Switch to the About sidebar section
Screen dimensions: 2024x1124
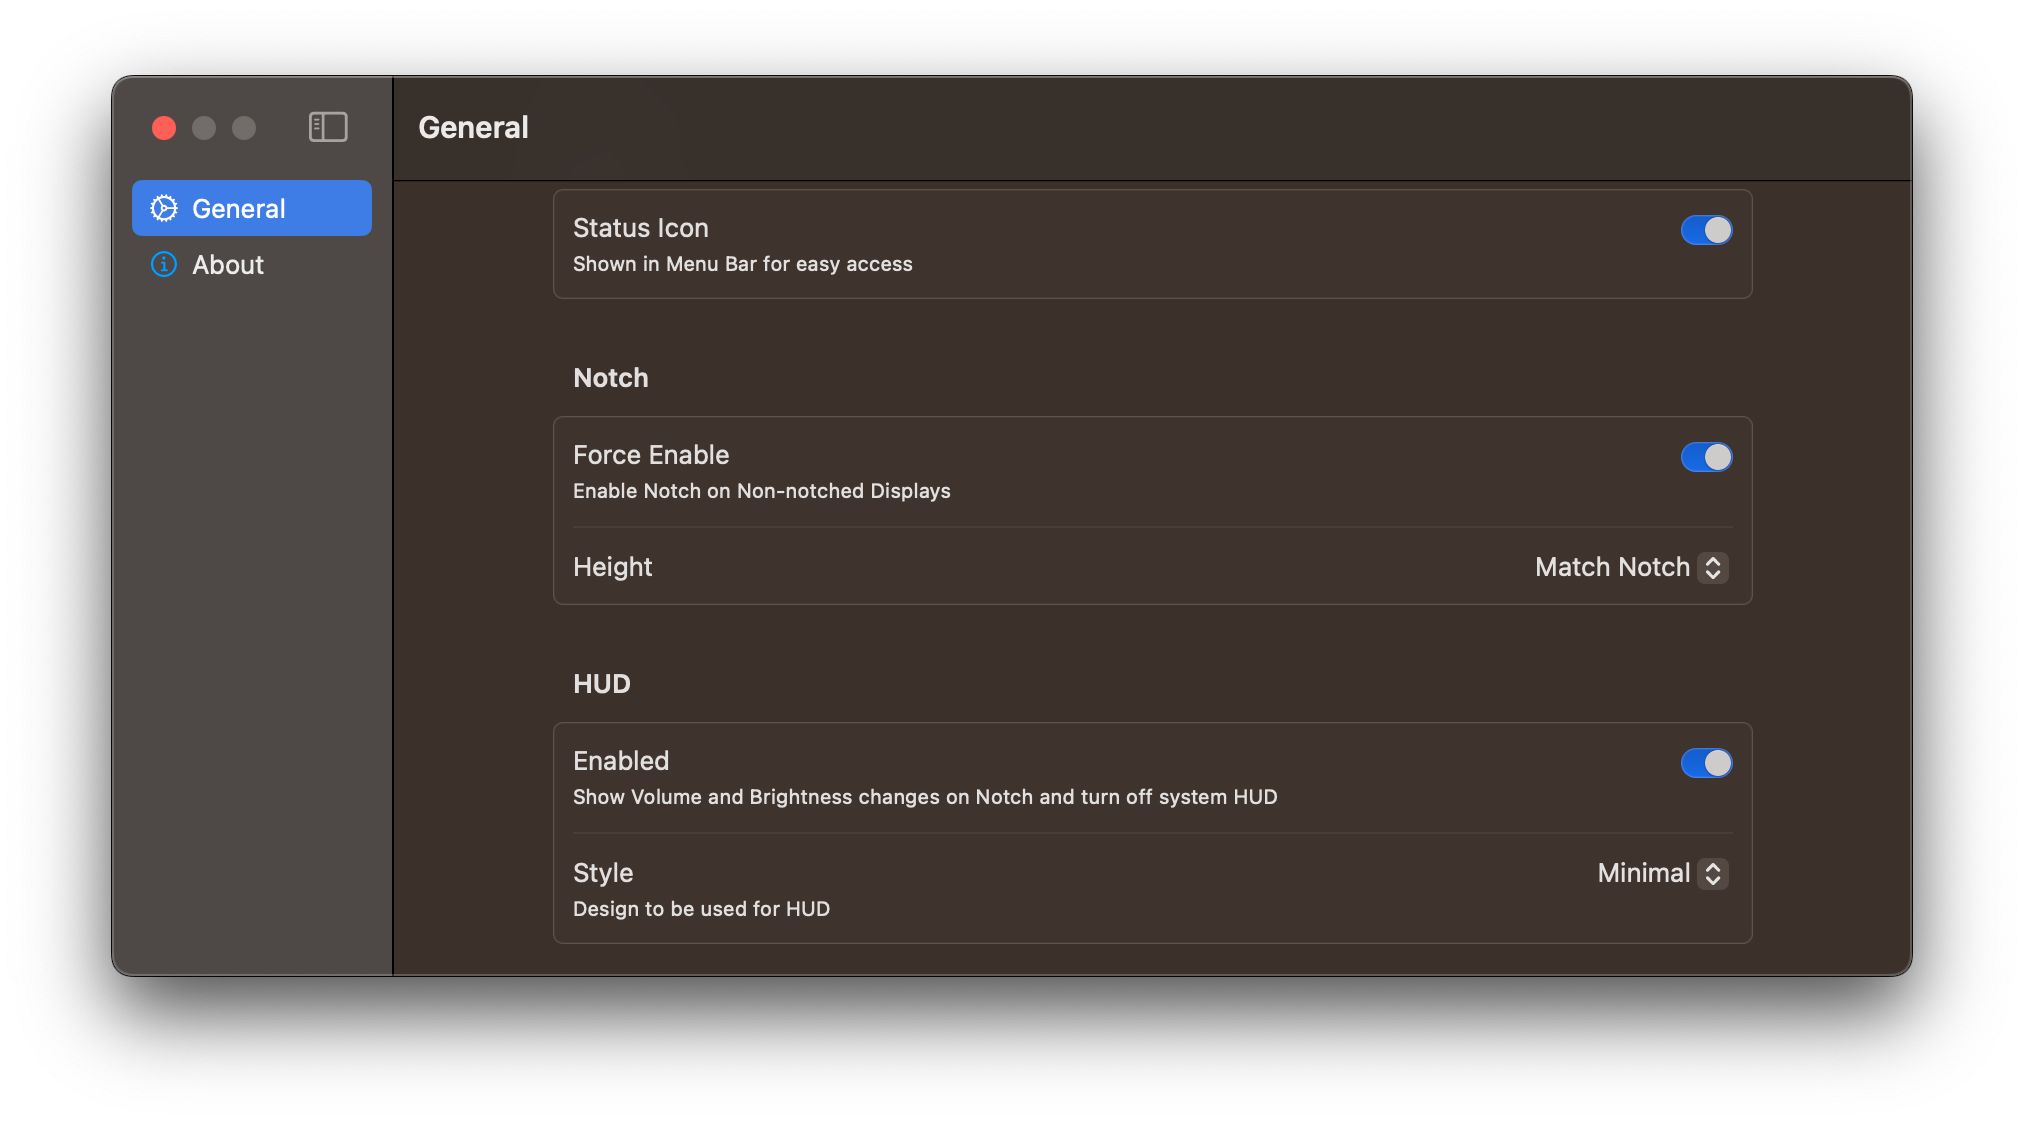click(228, 264)
